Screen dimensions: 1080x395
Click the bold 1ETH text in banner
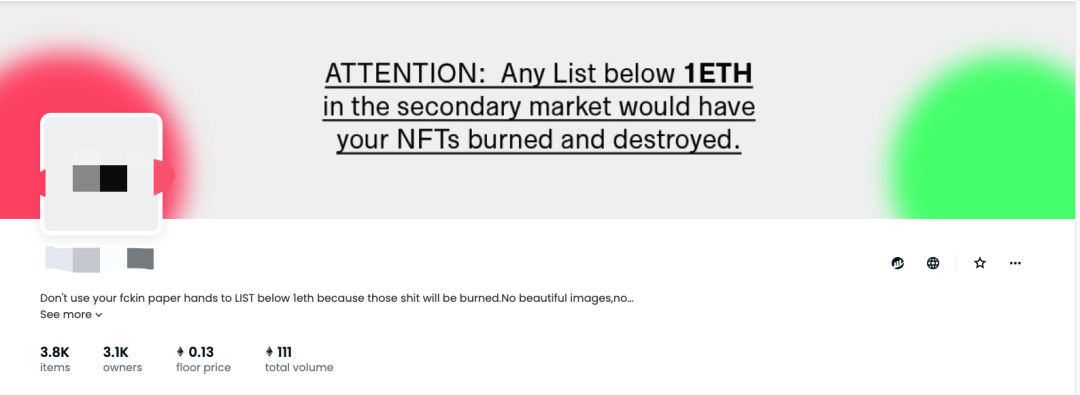point(718,73)
